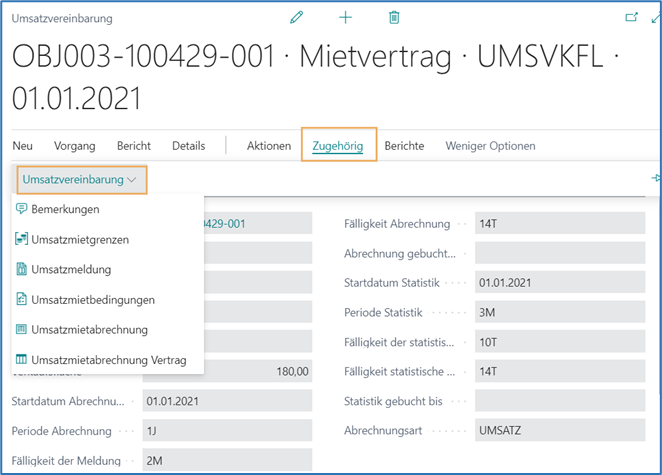Open the Details menu
The image size is (662, 475).
[189, 146]
